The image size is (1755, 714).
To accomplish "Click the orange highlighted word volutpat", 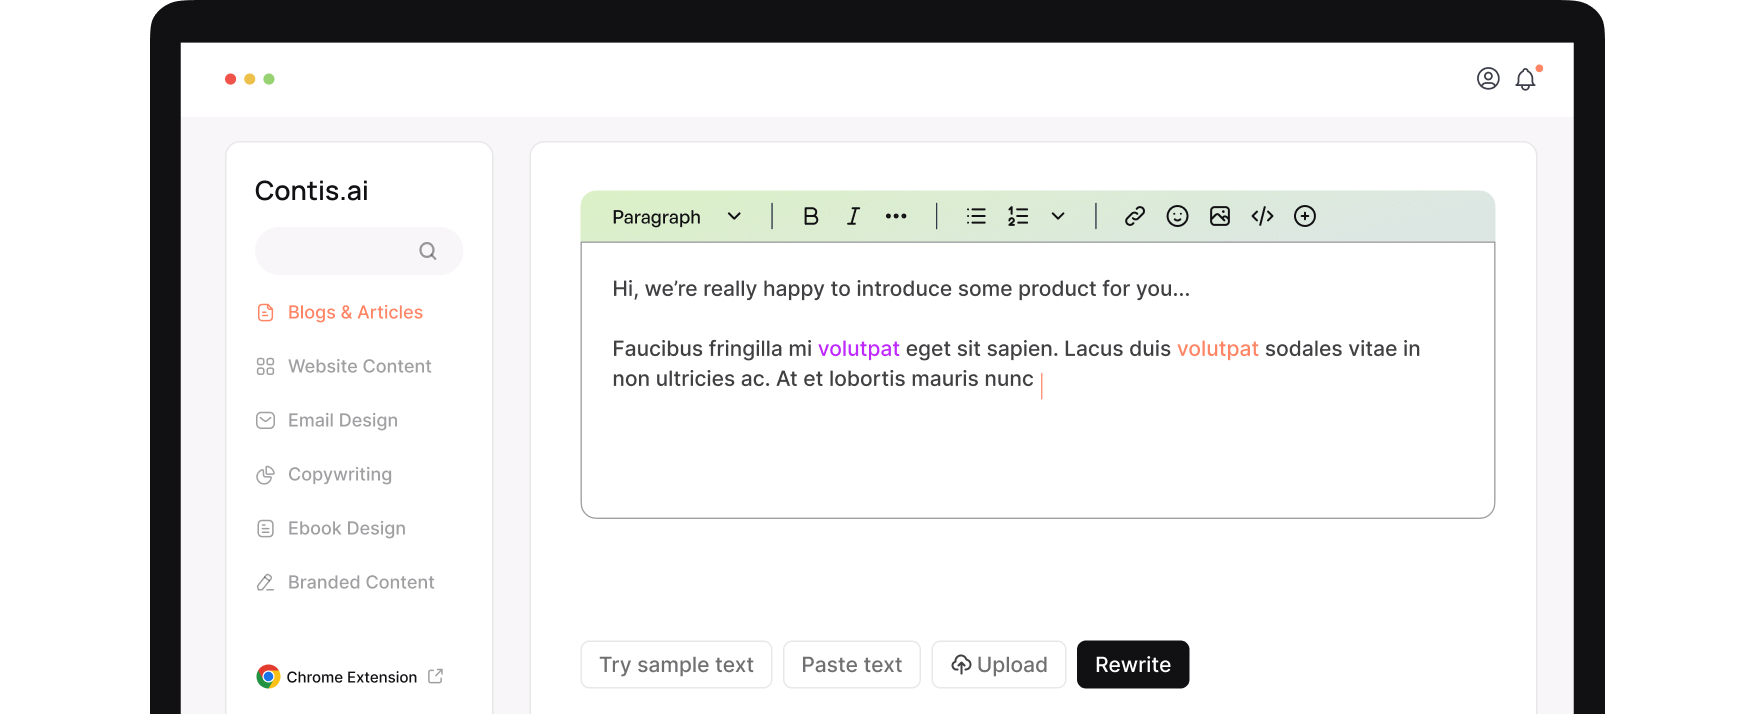I will pyautogui.click(x=1218, y=349).
